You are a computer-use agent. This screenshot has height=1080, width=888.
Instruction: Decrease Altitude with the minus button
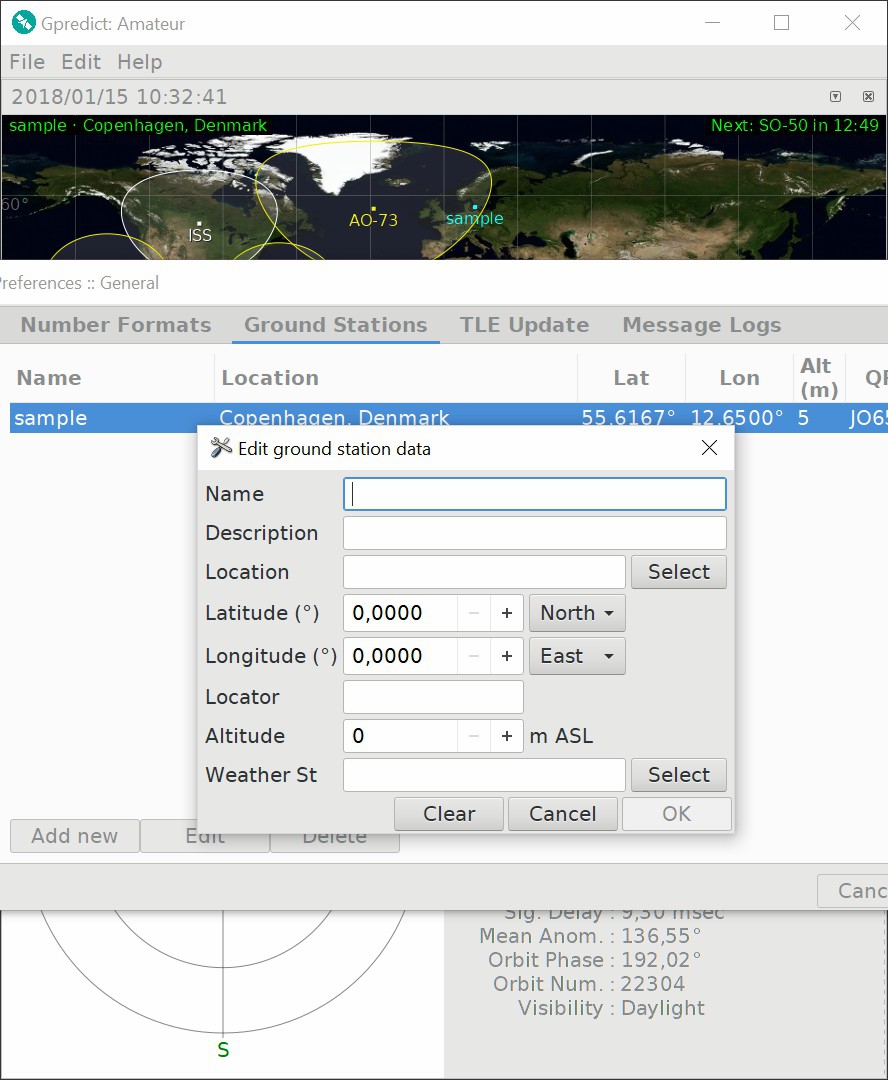coord(474,736)
